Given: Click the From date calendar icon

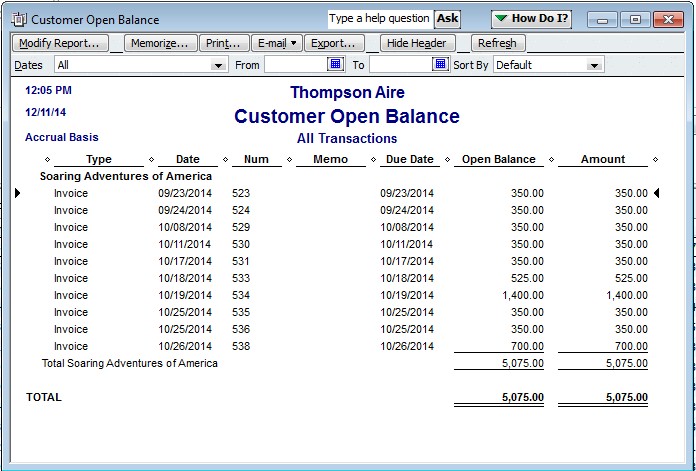Looking at the screenshot, I should (x=336, y=65).
